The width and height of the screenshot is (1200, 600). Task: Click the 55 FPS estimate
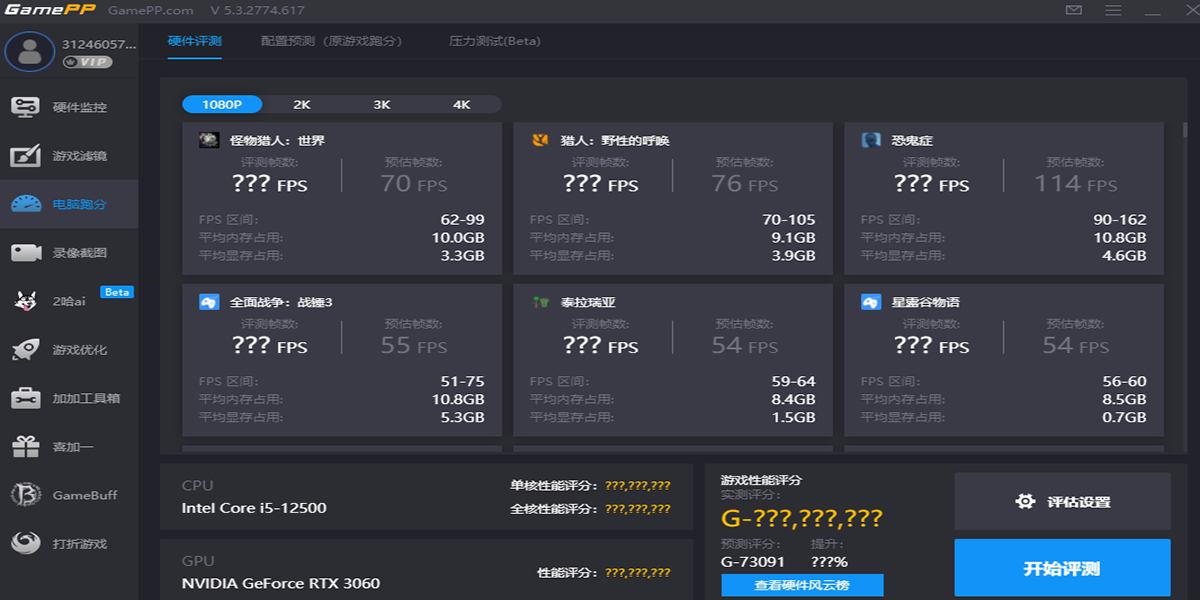click(x=413, y=346)
